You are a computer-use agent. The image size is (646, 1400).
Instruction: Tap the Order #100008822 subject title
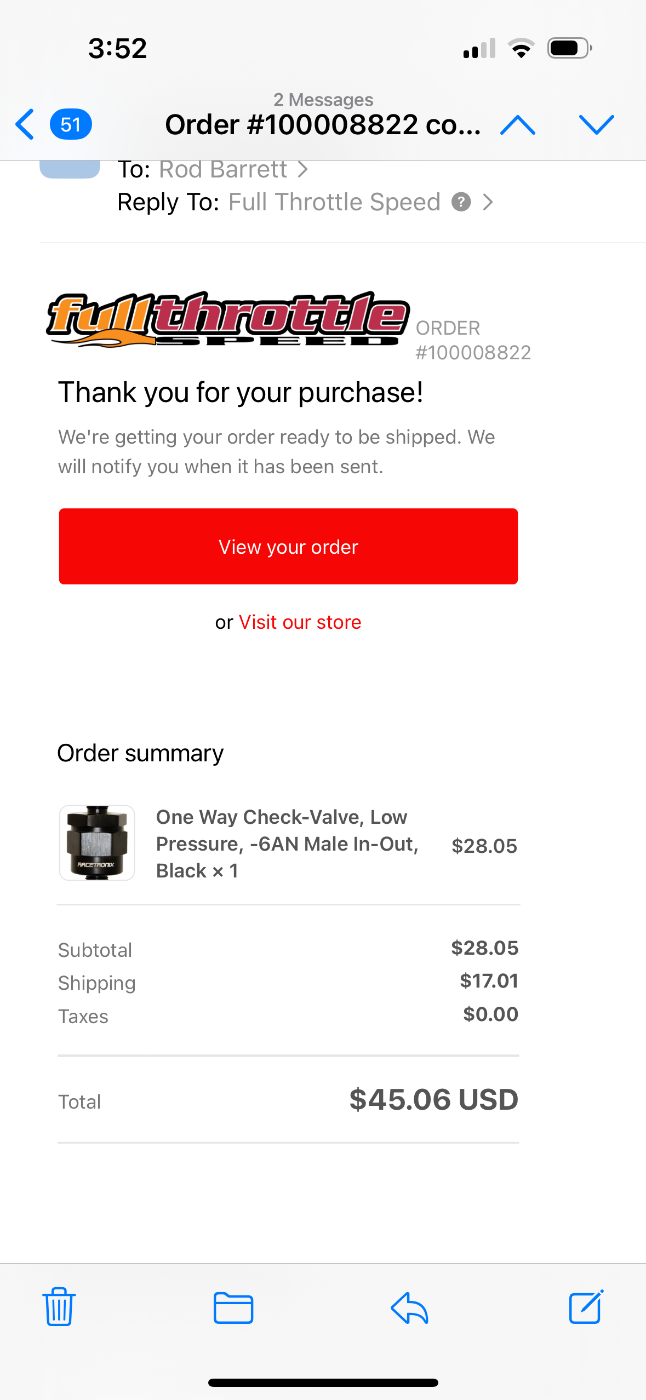(x=323, y=125)
